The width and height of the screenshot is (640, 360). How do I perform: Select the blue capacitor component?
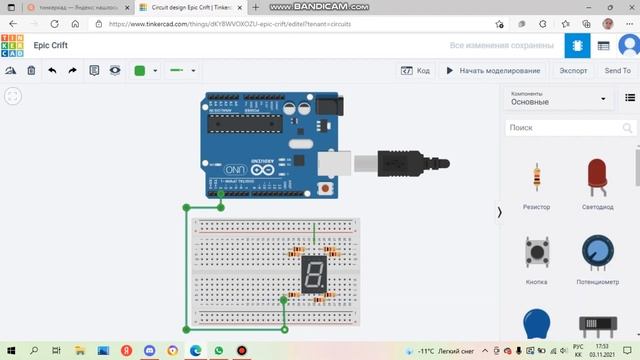point(537,324)
